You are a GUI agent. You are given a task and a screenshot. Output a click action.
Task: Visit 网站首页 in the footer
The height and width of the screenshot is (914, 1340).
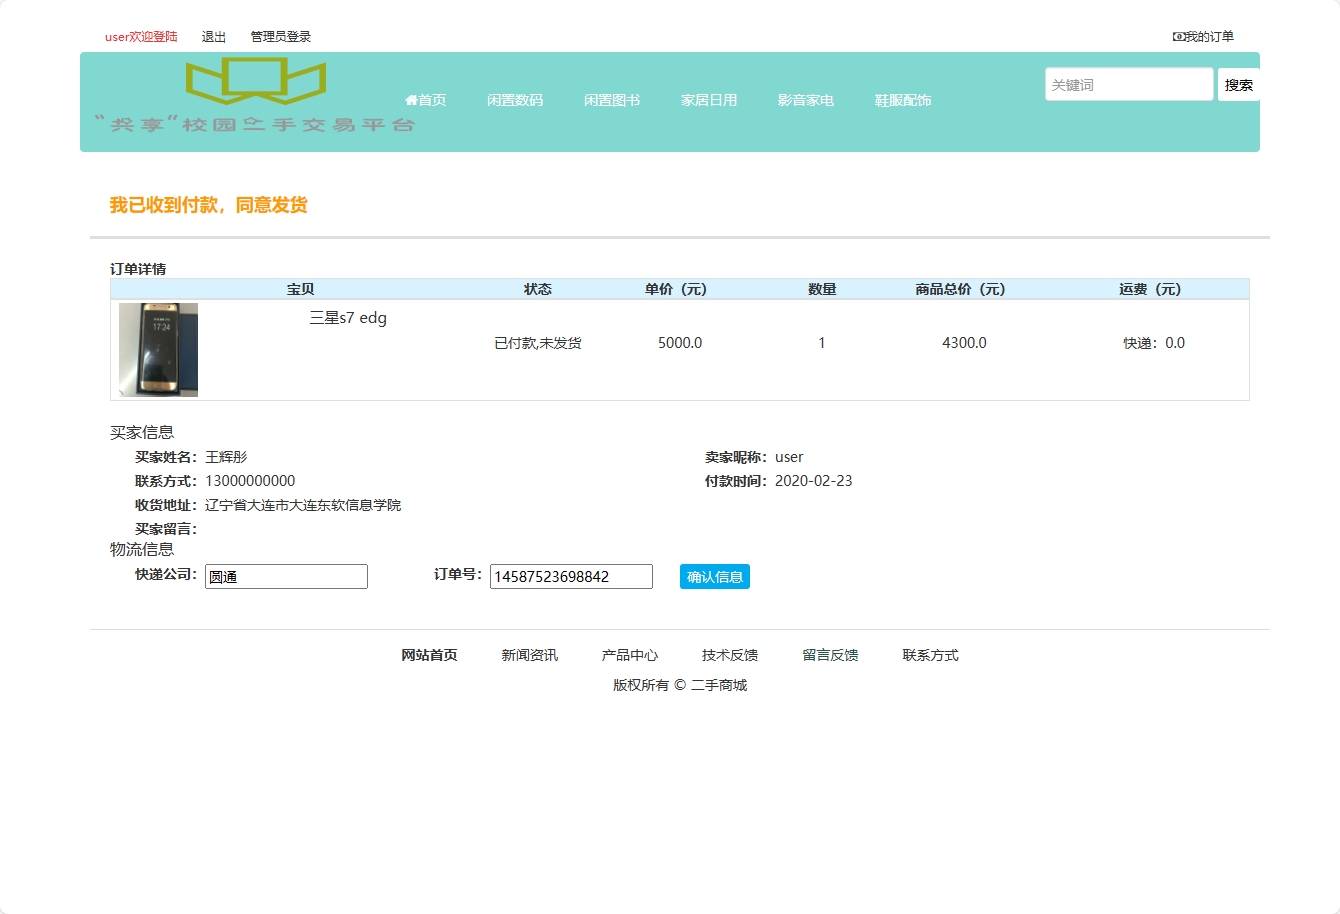point(428,655)
